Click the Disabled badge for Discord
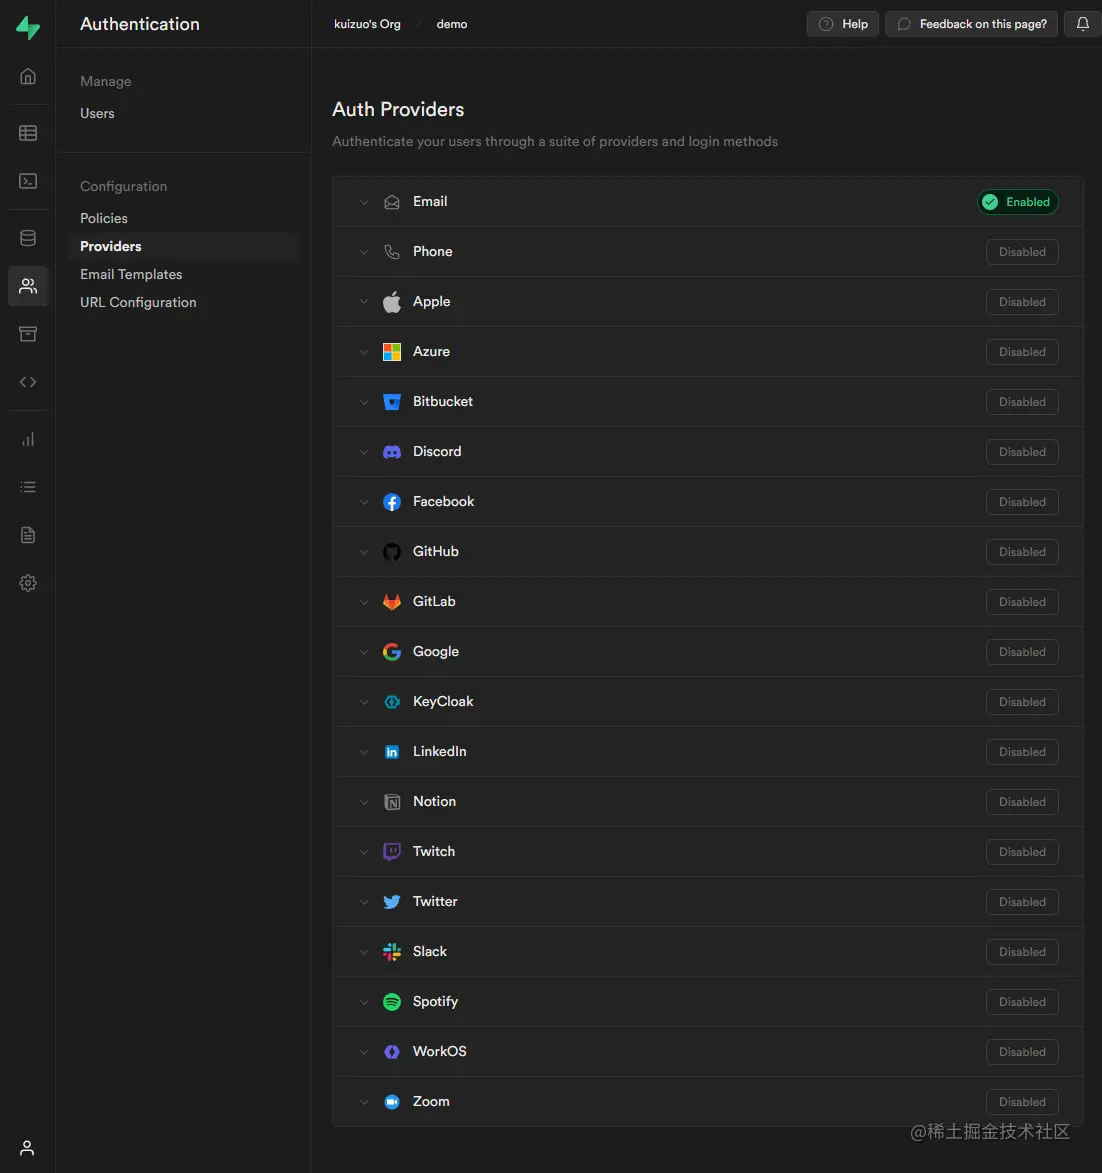Screen dimensions: 1102x1173 pos(1022,452)
